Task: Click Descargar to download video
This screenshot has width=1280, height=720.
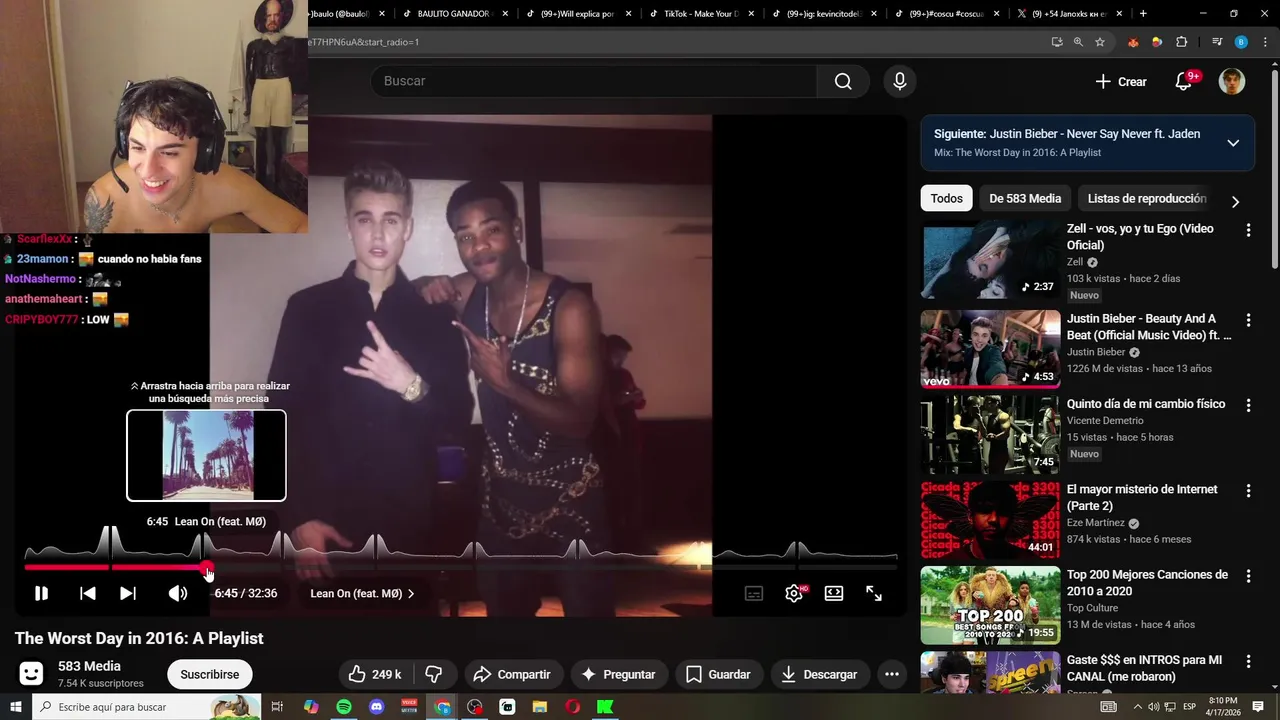Action: 819,674
